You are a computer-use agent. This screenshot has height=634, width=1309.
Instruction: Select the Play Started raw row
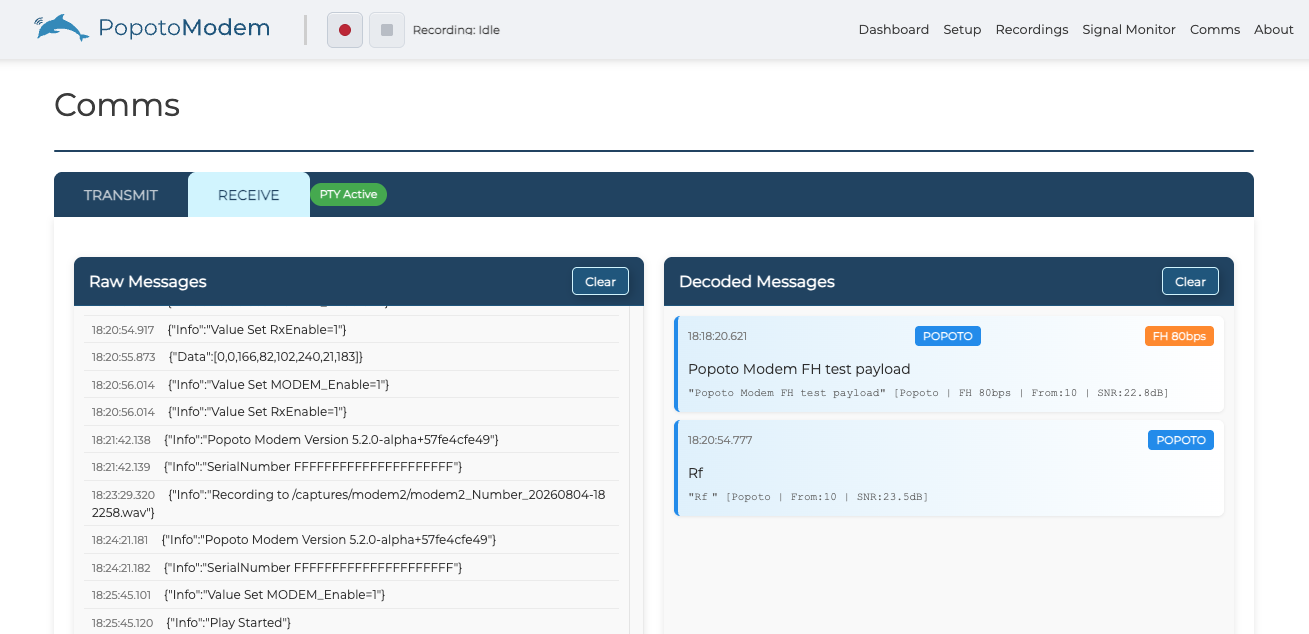tap(352, 622)
